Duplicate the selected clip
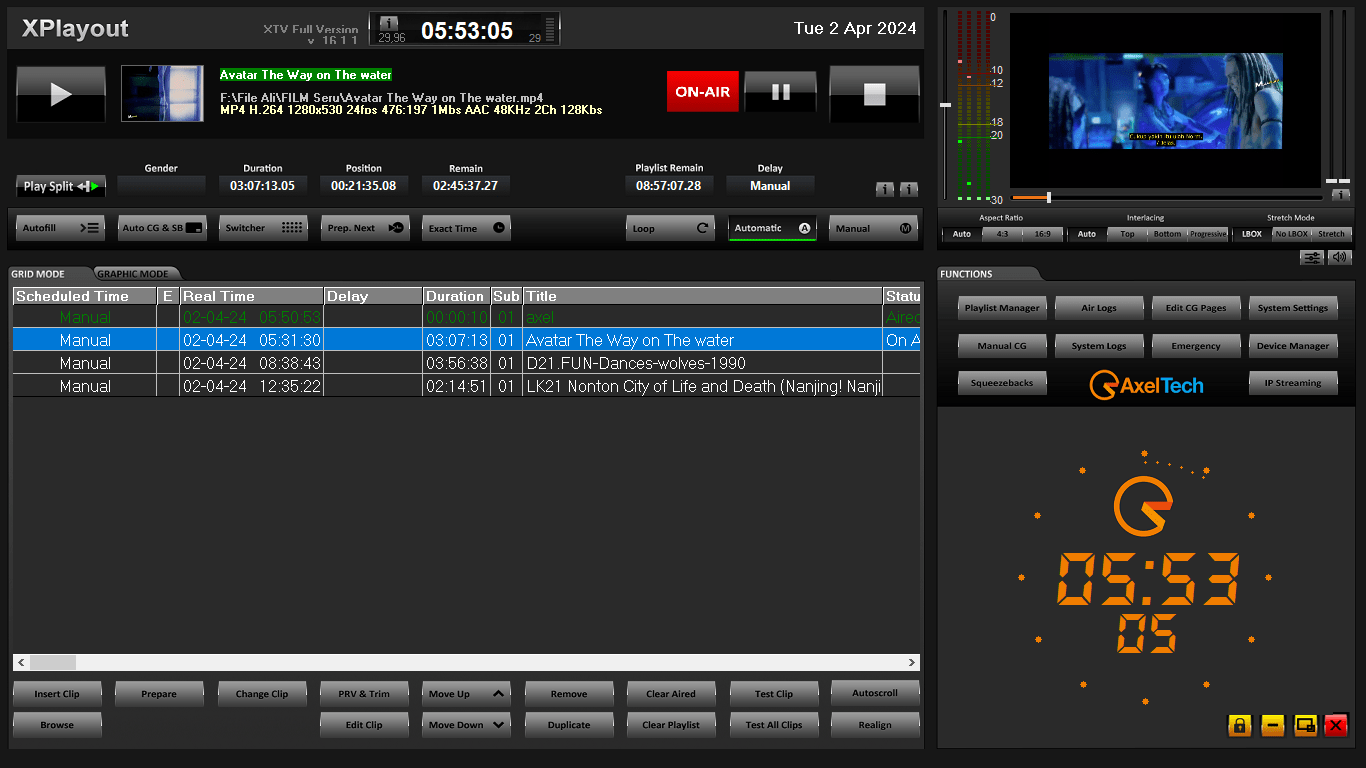The height and width of the screenshot is (768, 1366). (x=569, y=725)
